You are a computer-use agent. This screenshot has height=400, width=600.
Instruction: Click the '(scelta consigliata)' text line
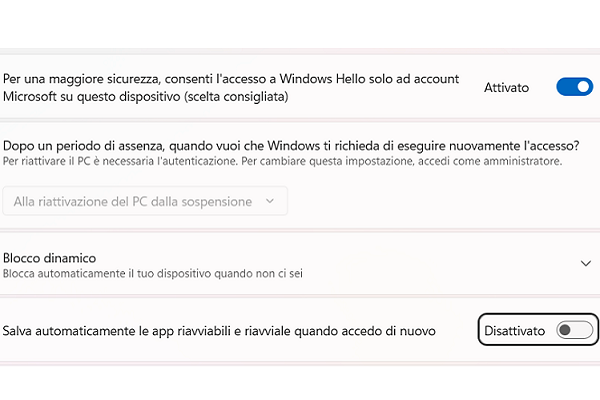238,97
